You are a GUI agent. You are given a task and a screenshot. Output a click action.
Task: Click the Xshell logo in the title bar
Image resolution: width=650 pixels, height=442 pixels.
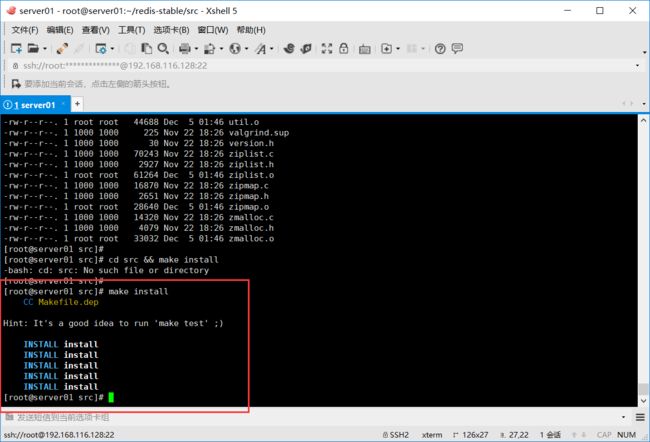11,10
